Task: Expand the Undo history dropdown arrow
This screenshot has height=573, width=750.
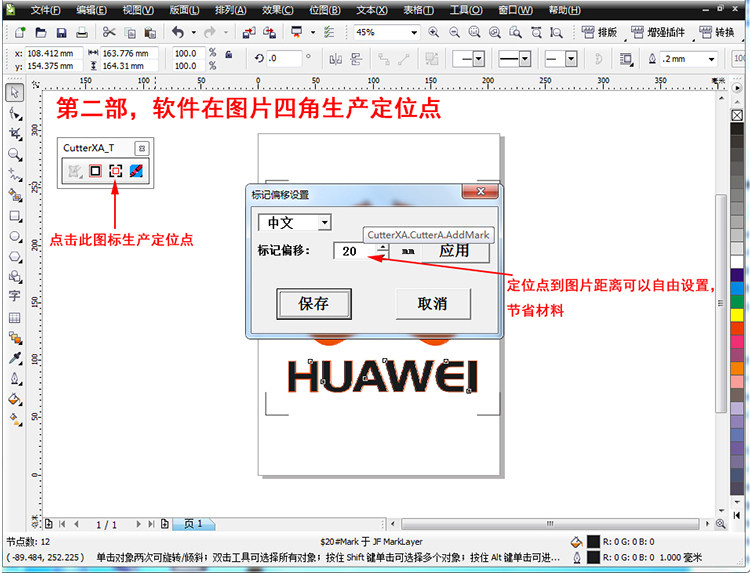Action: click(194, 33)
